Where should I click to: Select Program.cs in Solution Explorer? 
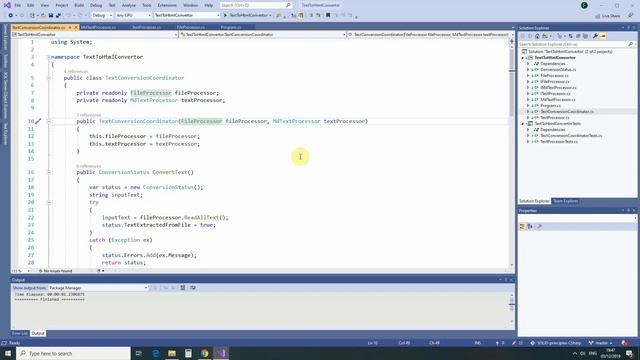pyautogui.click(x=550, y=106)
